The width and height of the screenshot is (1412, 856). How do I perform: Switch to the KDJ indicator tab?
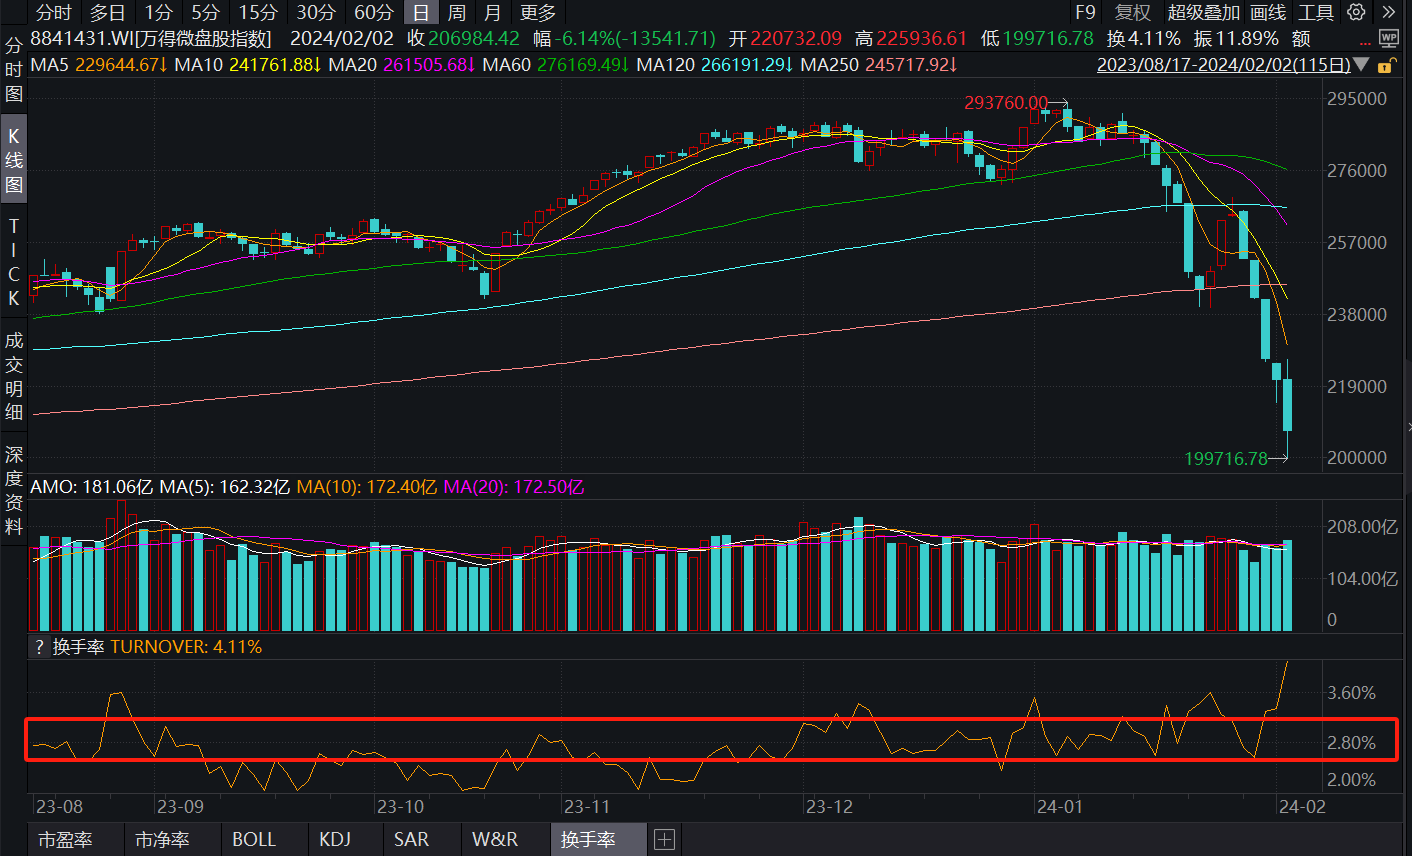coord(335,840)
